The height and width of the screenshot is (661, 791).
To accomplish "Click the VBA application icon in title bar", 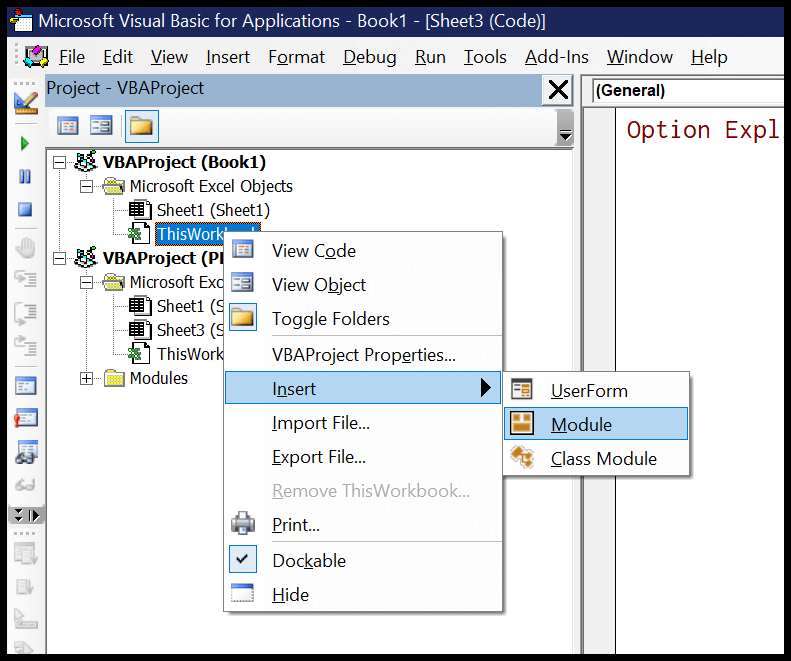I will click(x=21, y=20).
